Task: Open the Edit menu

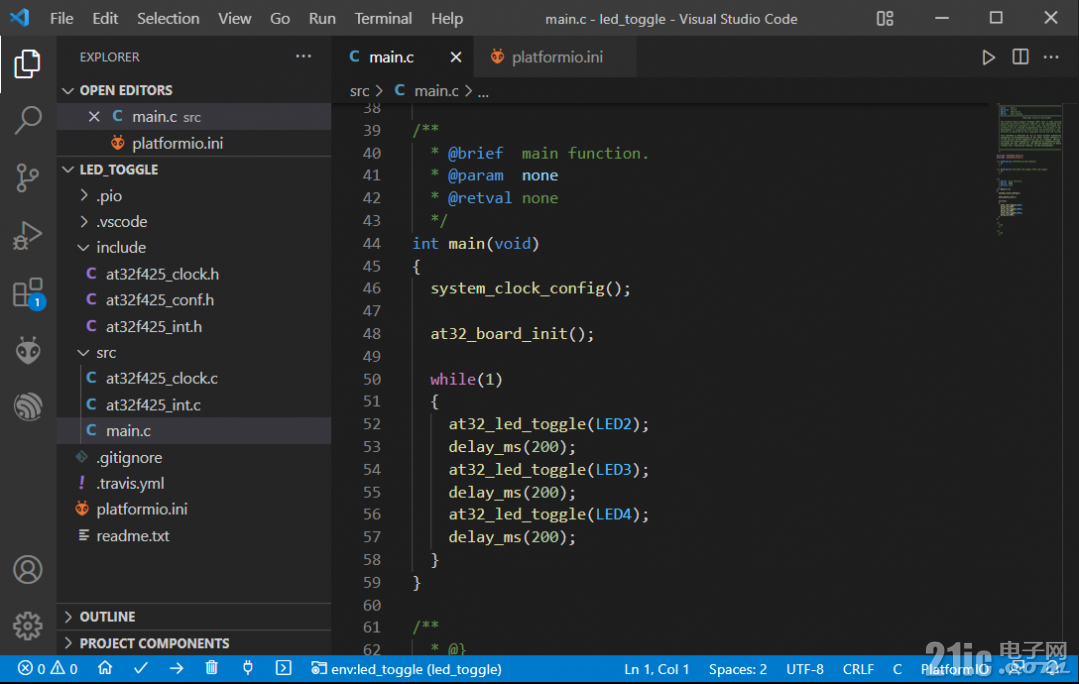Action: (105, 19)
